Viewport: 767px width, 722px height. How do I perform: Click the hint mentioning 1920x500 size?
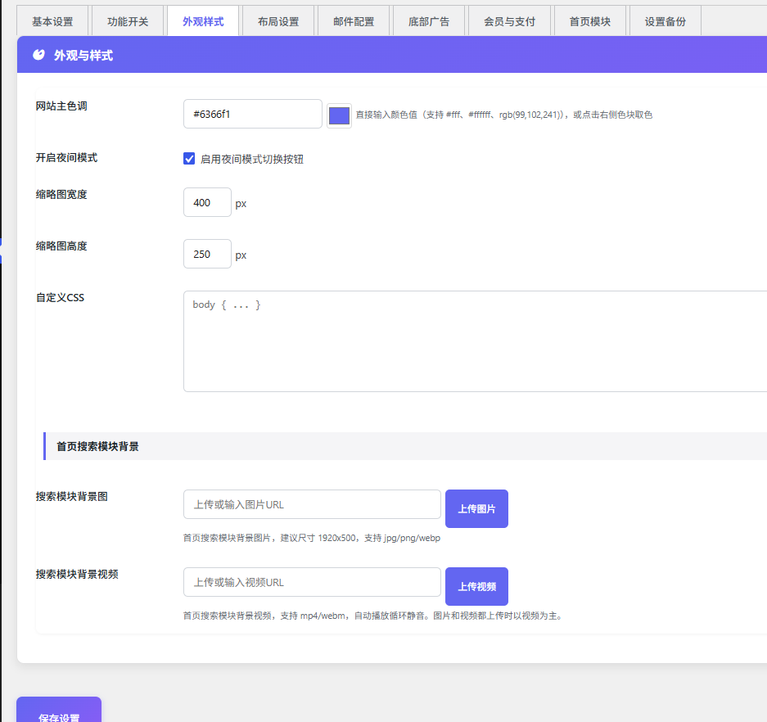click(x=312, y=538)
